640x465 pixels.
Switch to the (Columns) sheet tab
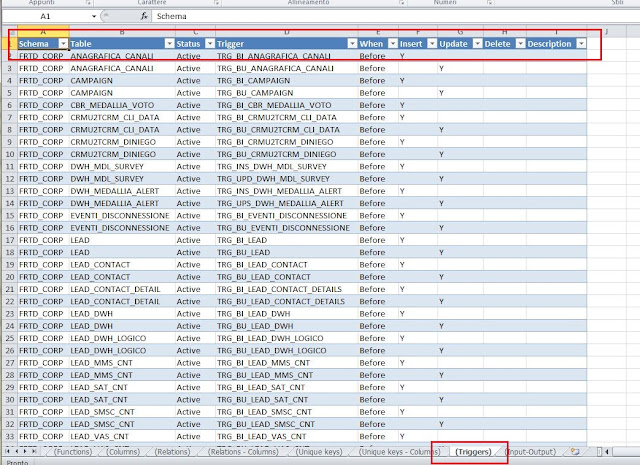123,452
